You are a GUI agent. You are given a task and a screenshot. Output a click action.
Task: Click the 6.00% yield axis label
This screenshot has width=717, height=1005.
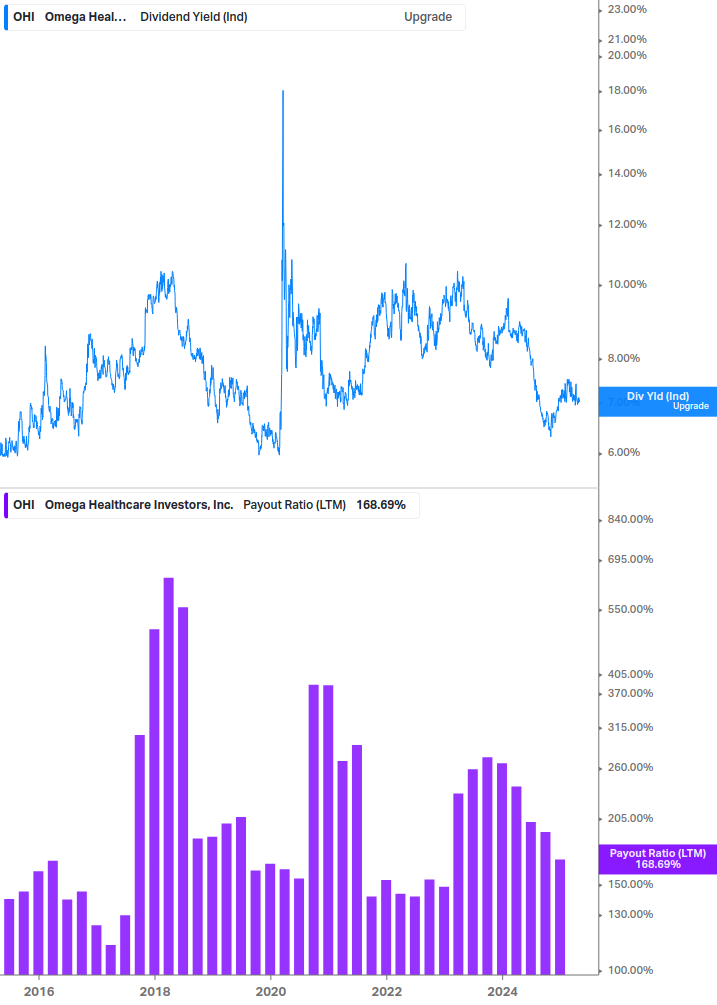tap(623, 453)
